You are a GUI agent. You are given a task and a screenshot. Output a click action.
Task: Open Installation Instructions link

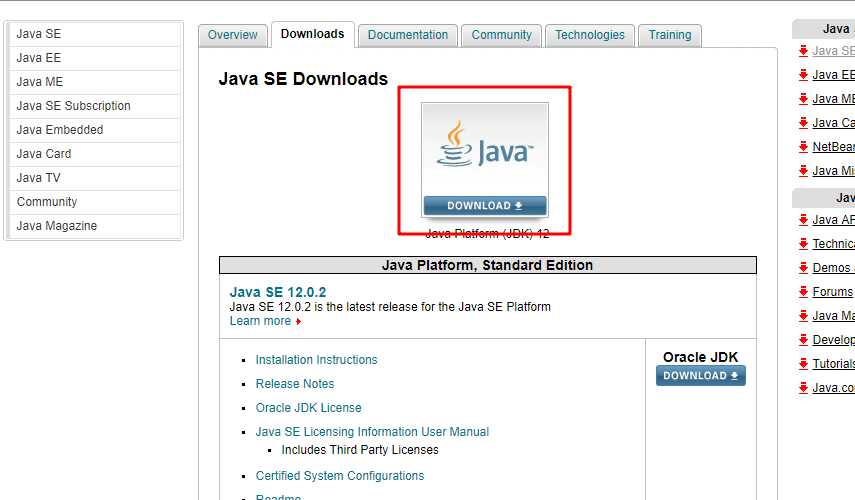point(316,360)
